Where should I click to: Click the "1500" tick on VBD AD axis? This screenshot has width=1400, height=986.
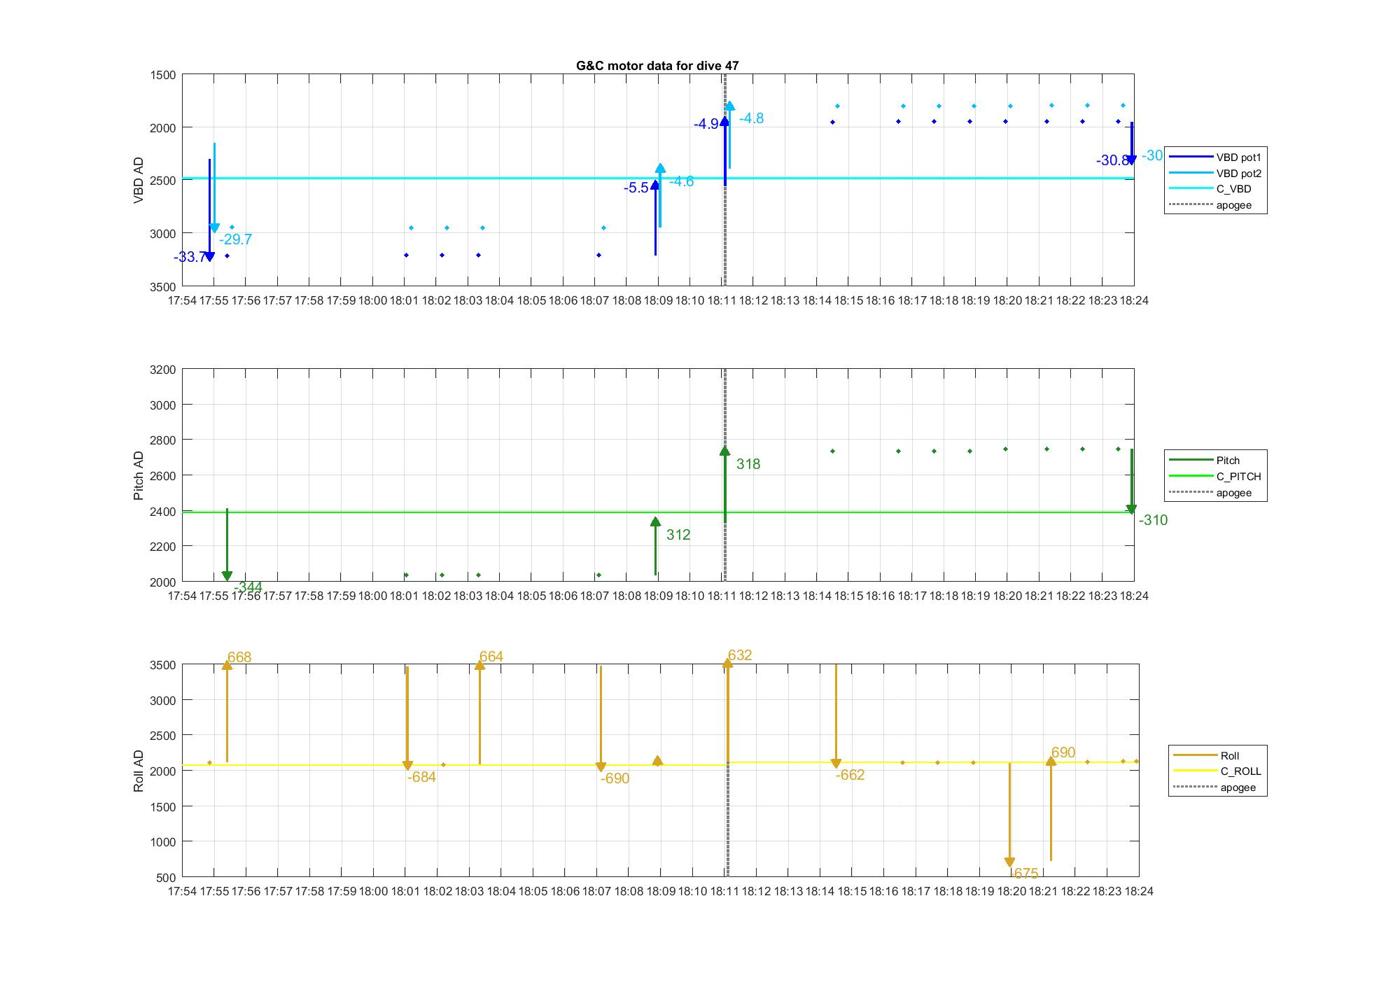[x=163, y=75]
